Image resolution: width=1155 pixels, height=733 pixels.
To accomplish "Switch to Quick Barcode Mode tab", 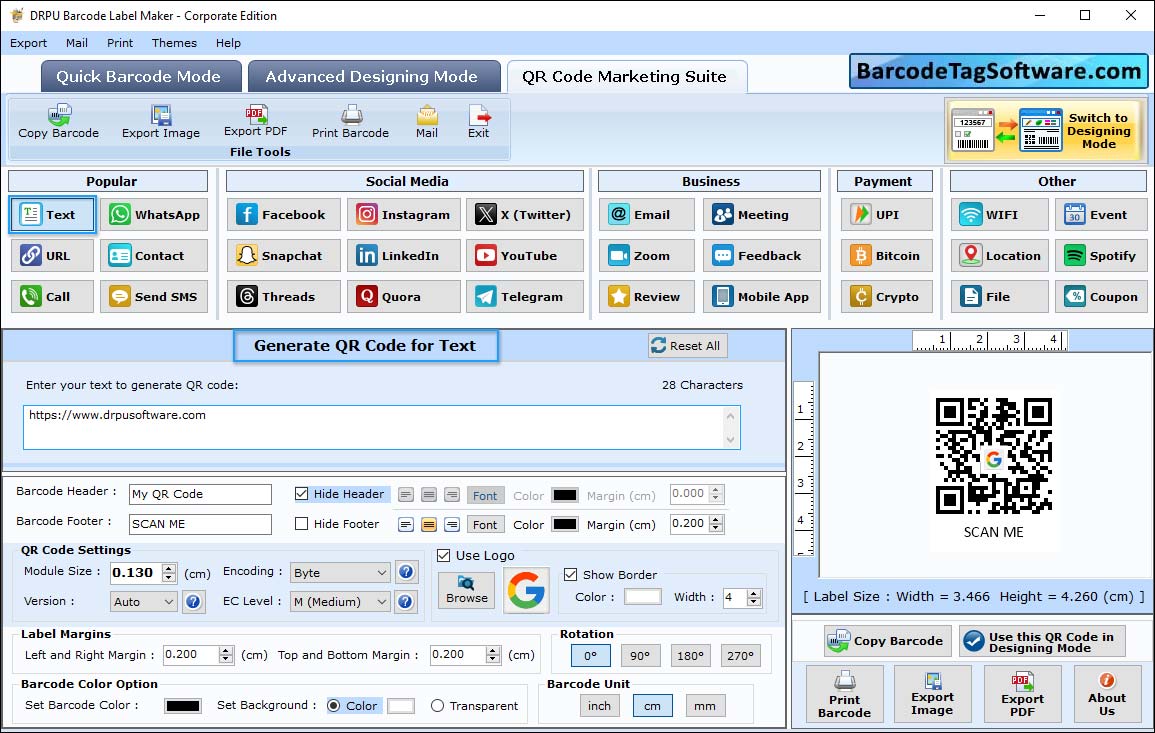I will pos(141,77).
